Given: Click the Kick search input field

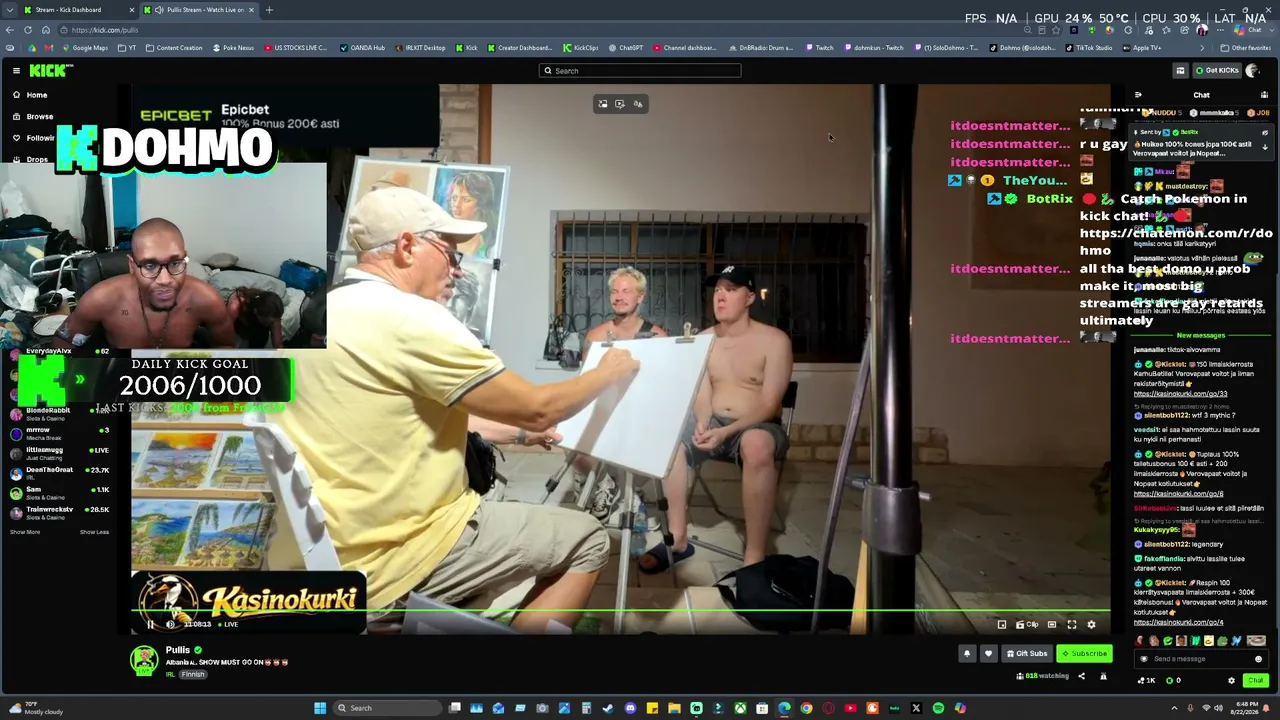Looking at the screenshot, I should 640,71.
